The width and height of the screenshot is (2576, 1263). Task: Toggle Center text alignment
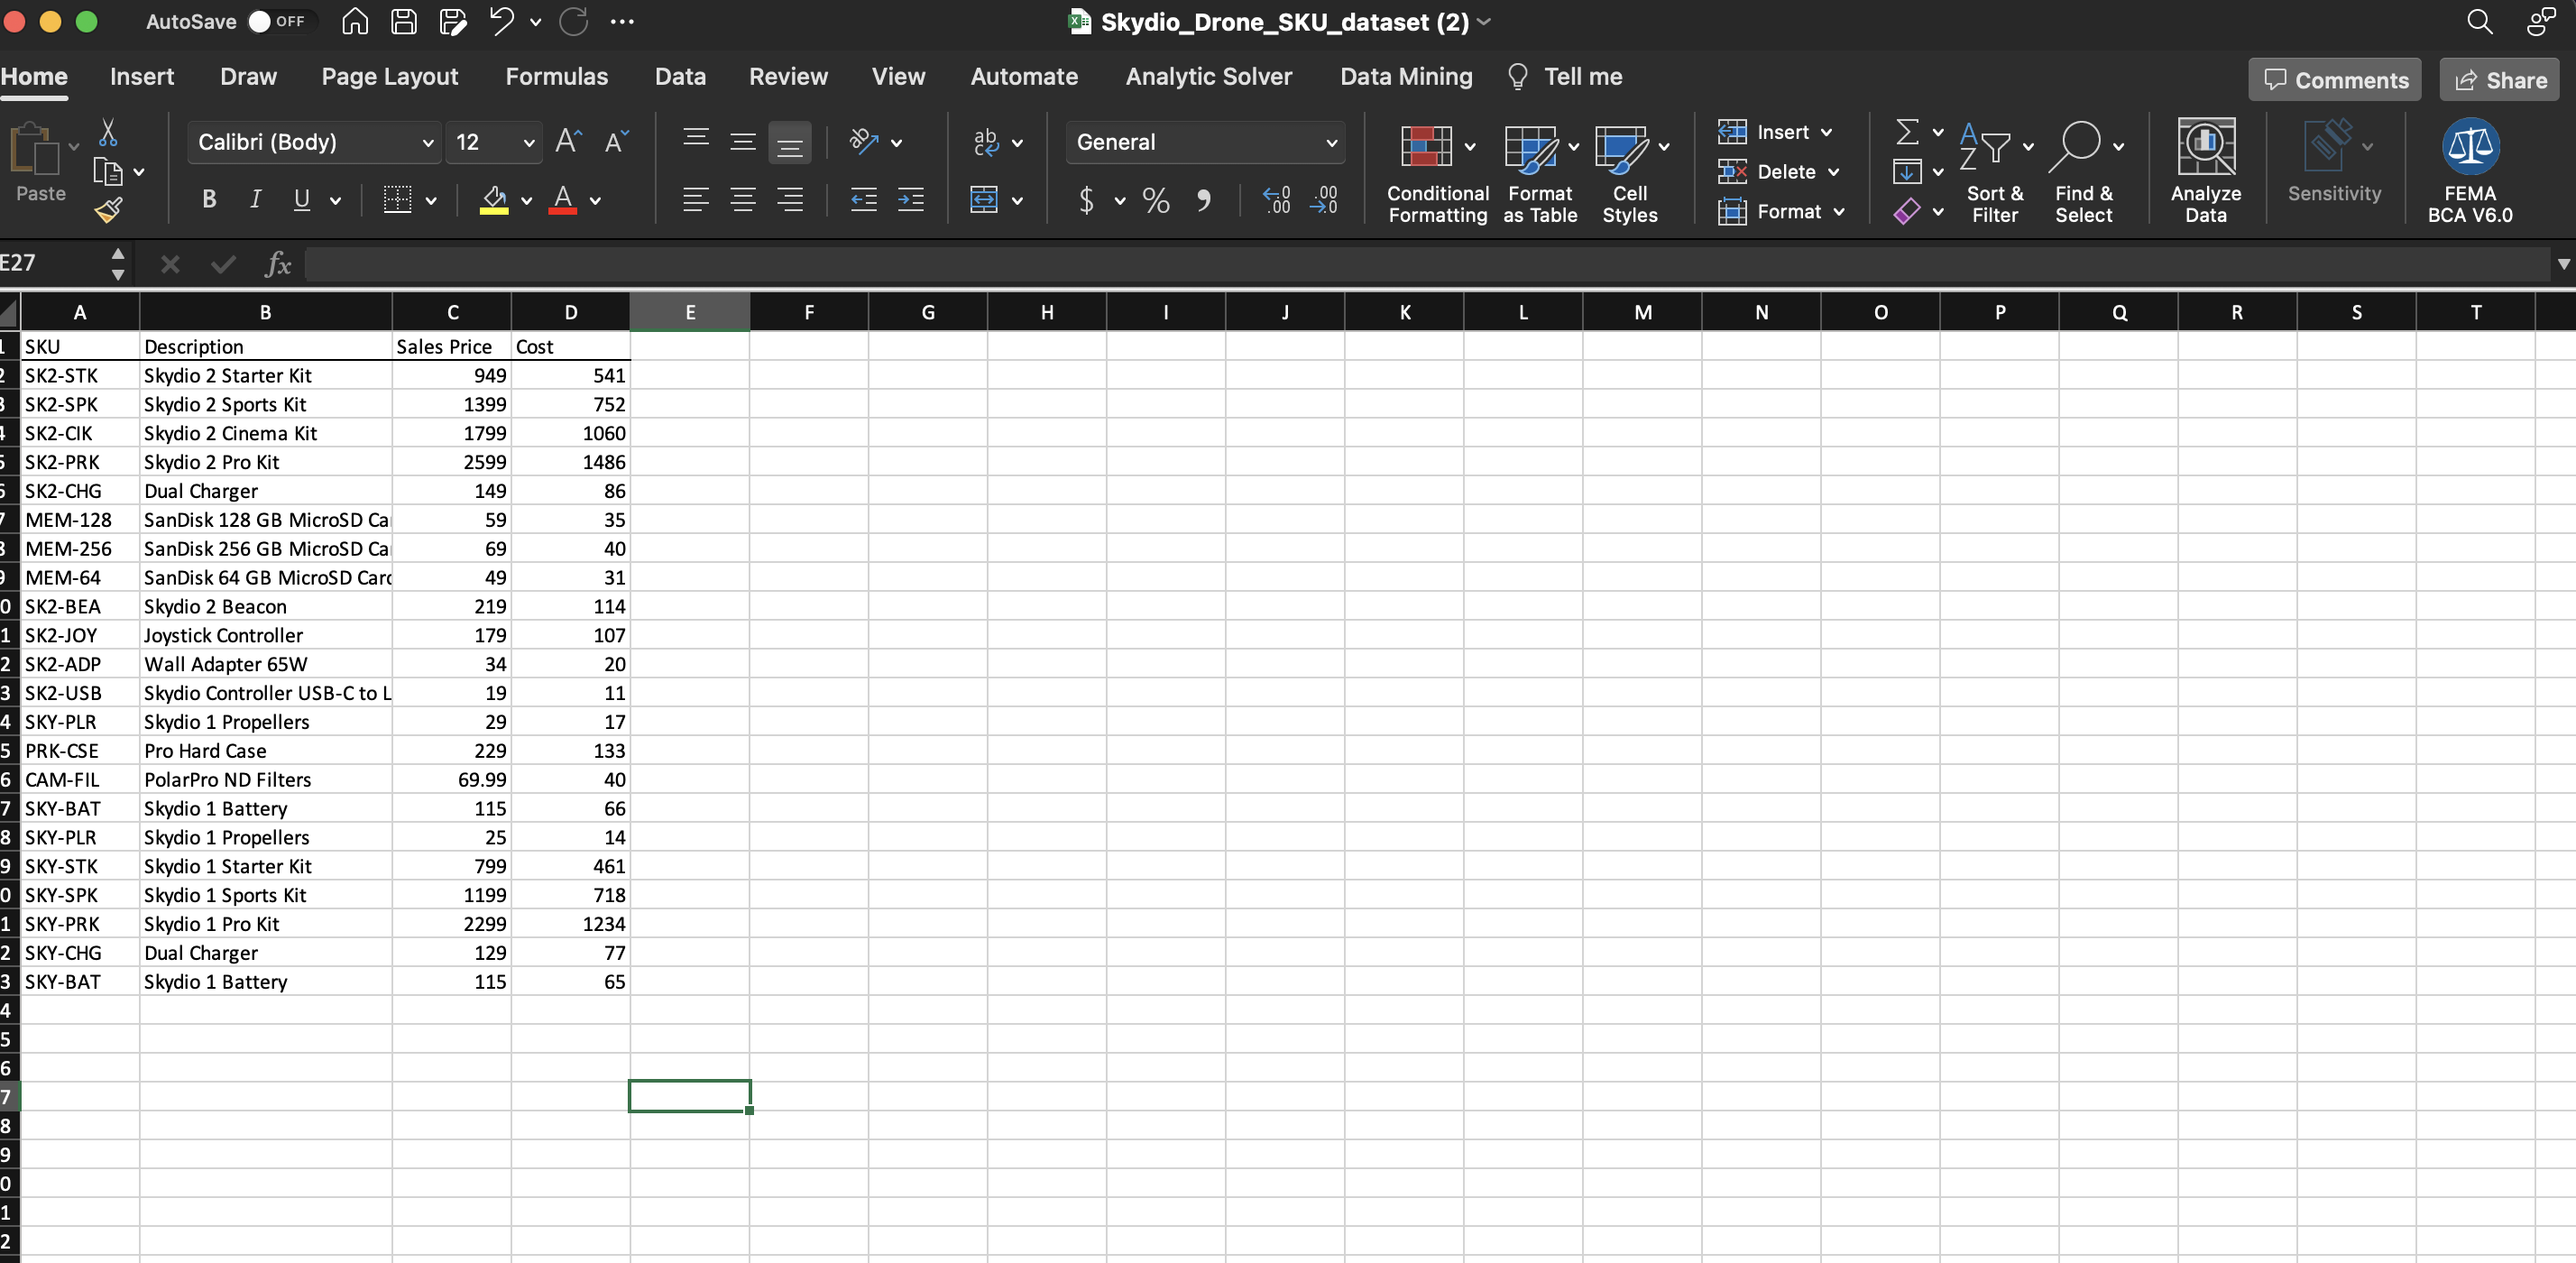[x=743, y=200]
